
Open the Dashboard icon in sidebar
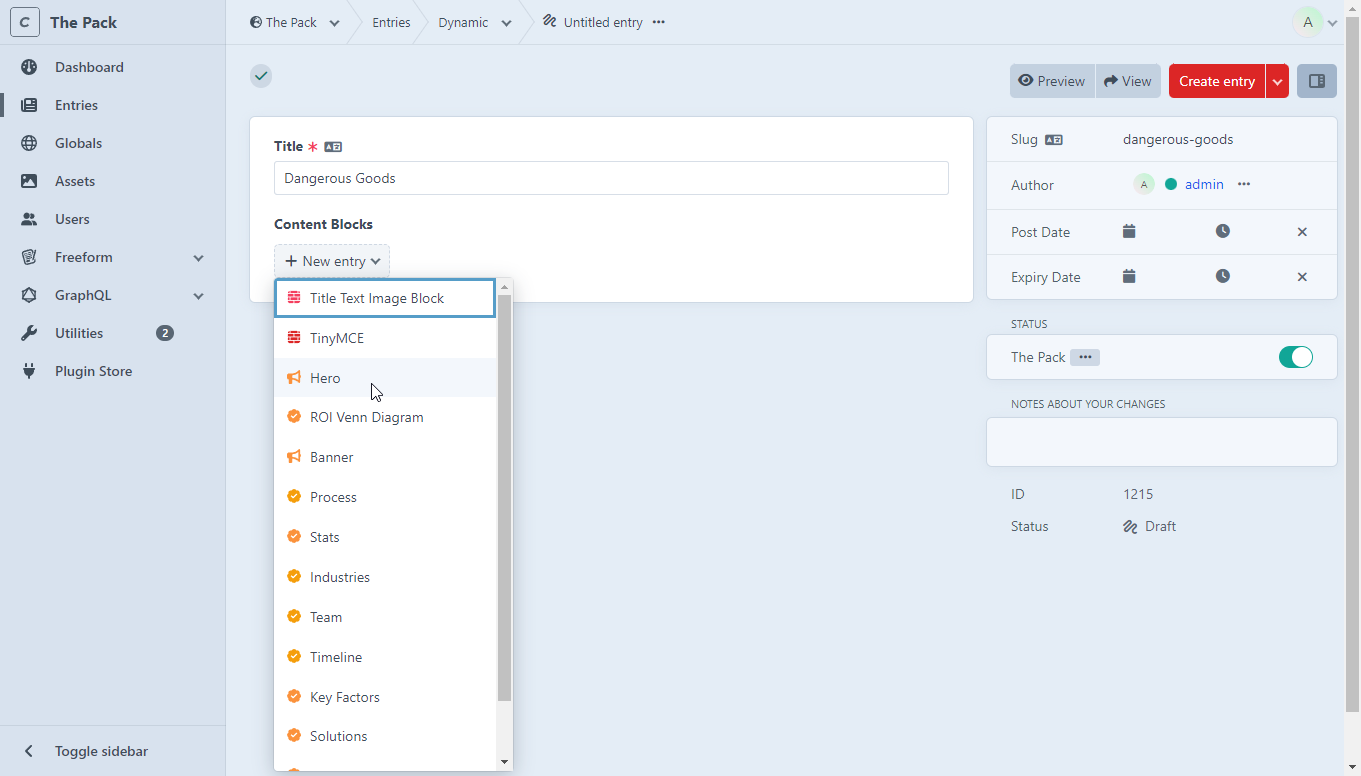tap(29, 67)
